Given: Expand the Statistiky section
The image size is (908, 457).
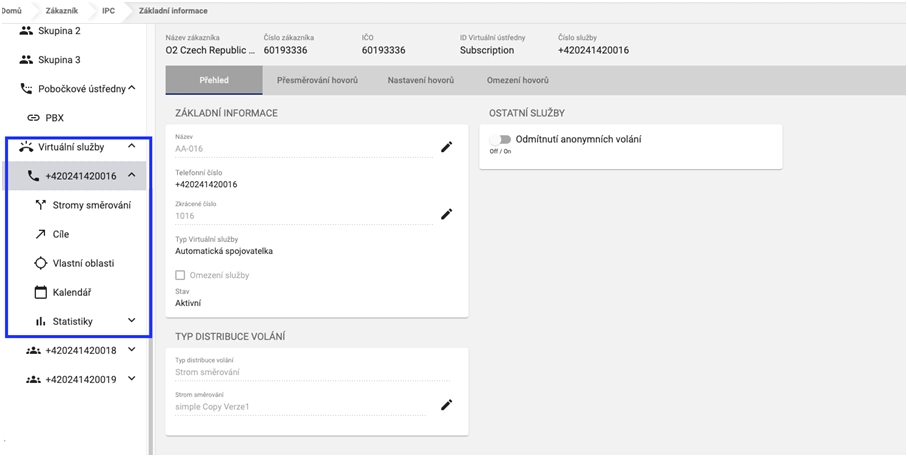Looking at the screenshot, I should pyautogui.click(x=131, y=321).
